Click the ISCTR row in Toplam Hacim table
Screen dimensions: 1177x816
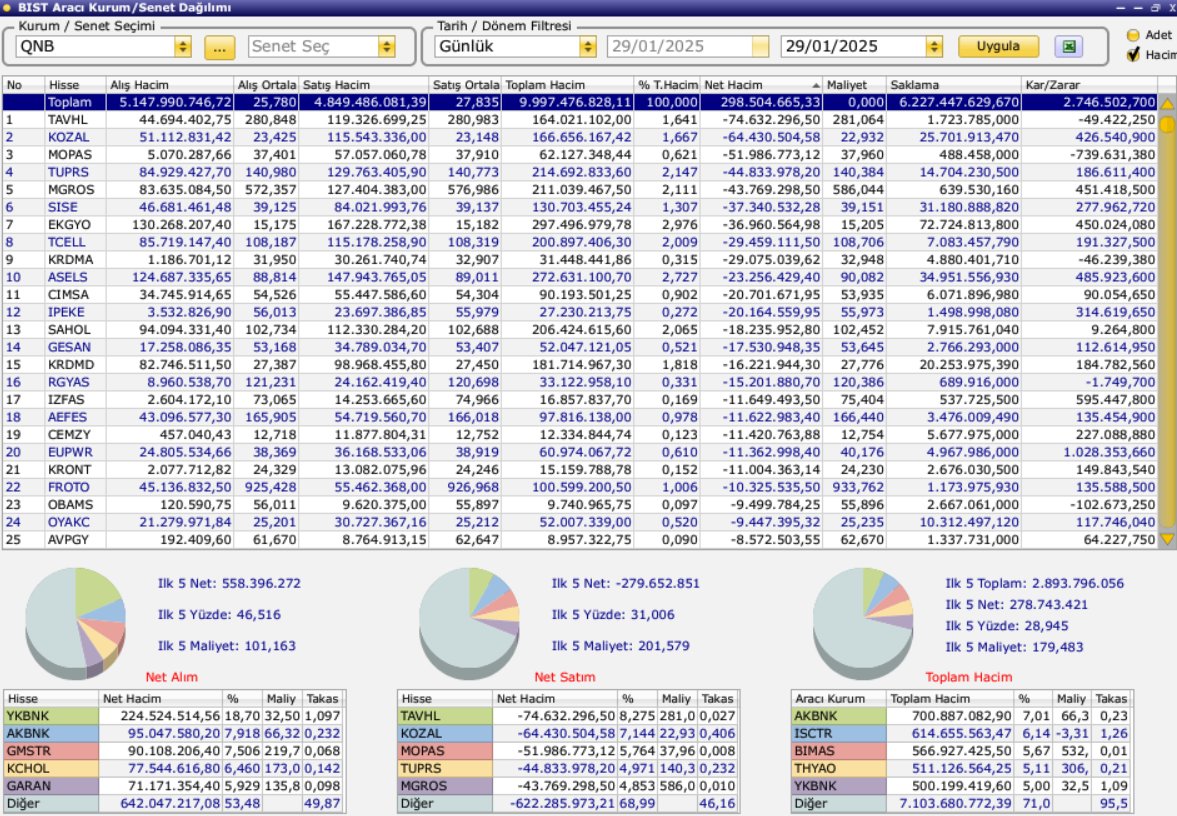962,733
